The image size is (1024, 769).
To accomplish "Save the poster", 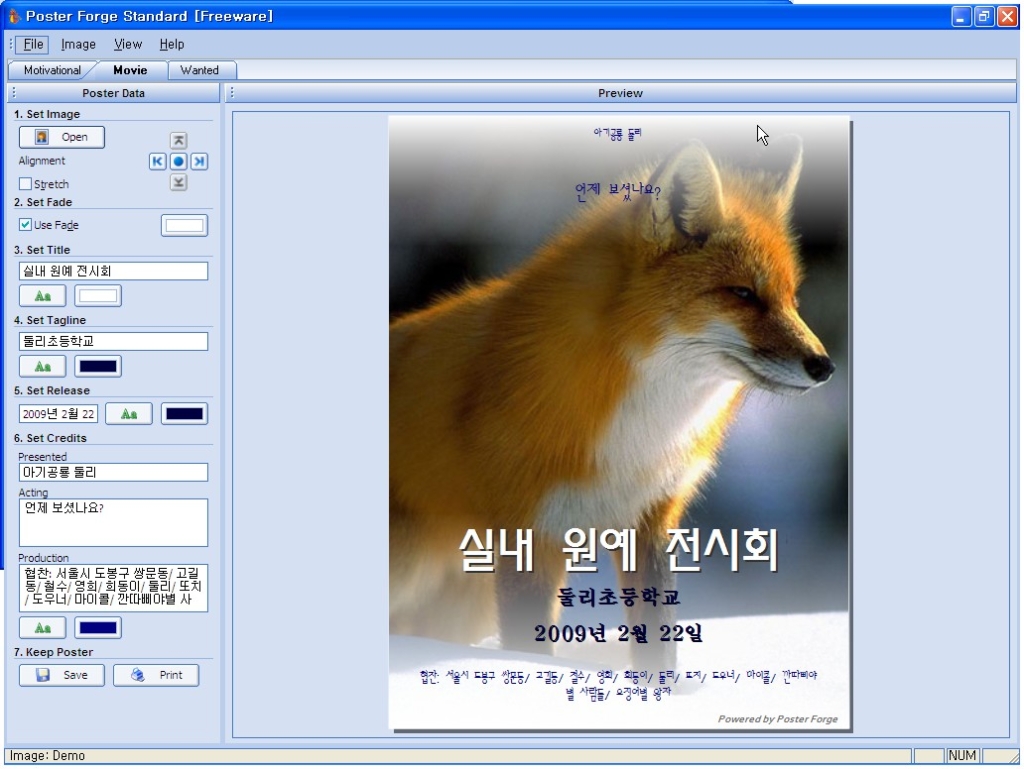I will (x=61, y=675).
